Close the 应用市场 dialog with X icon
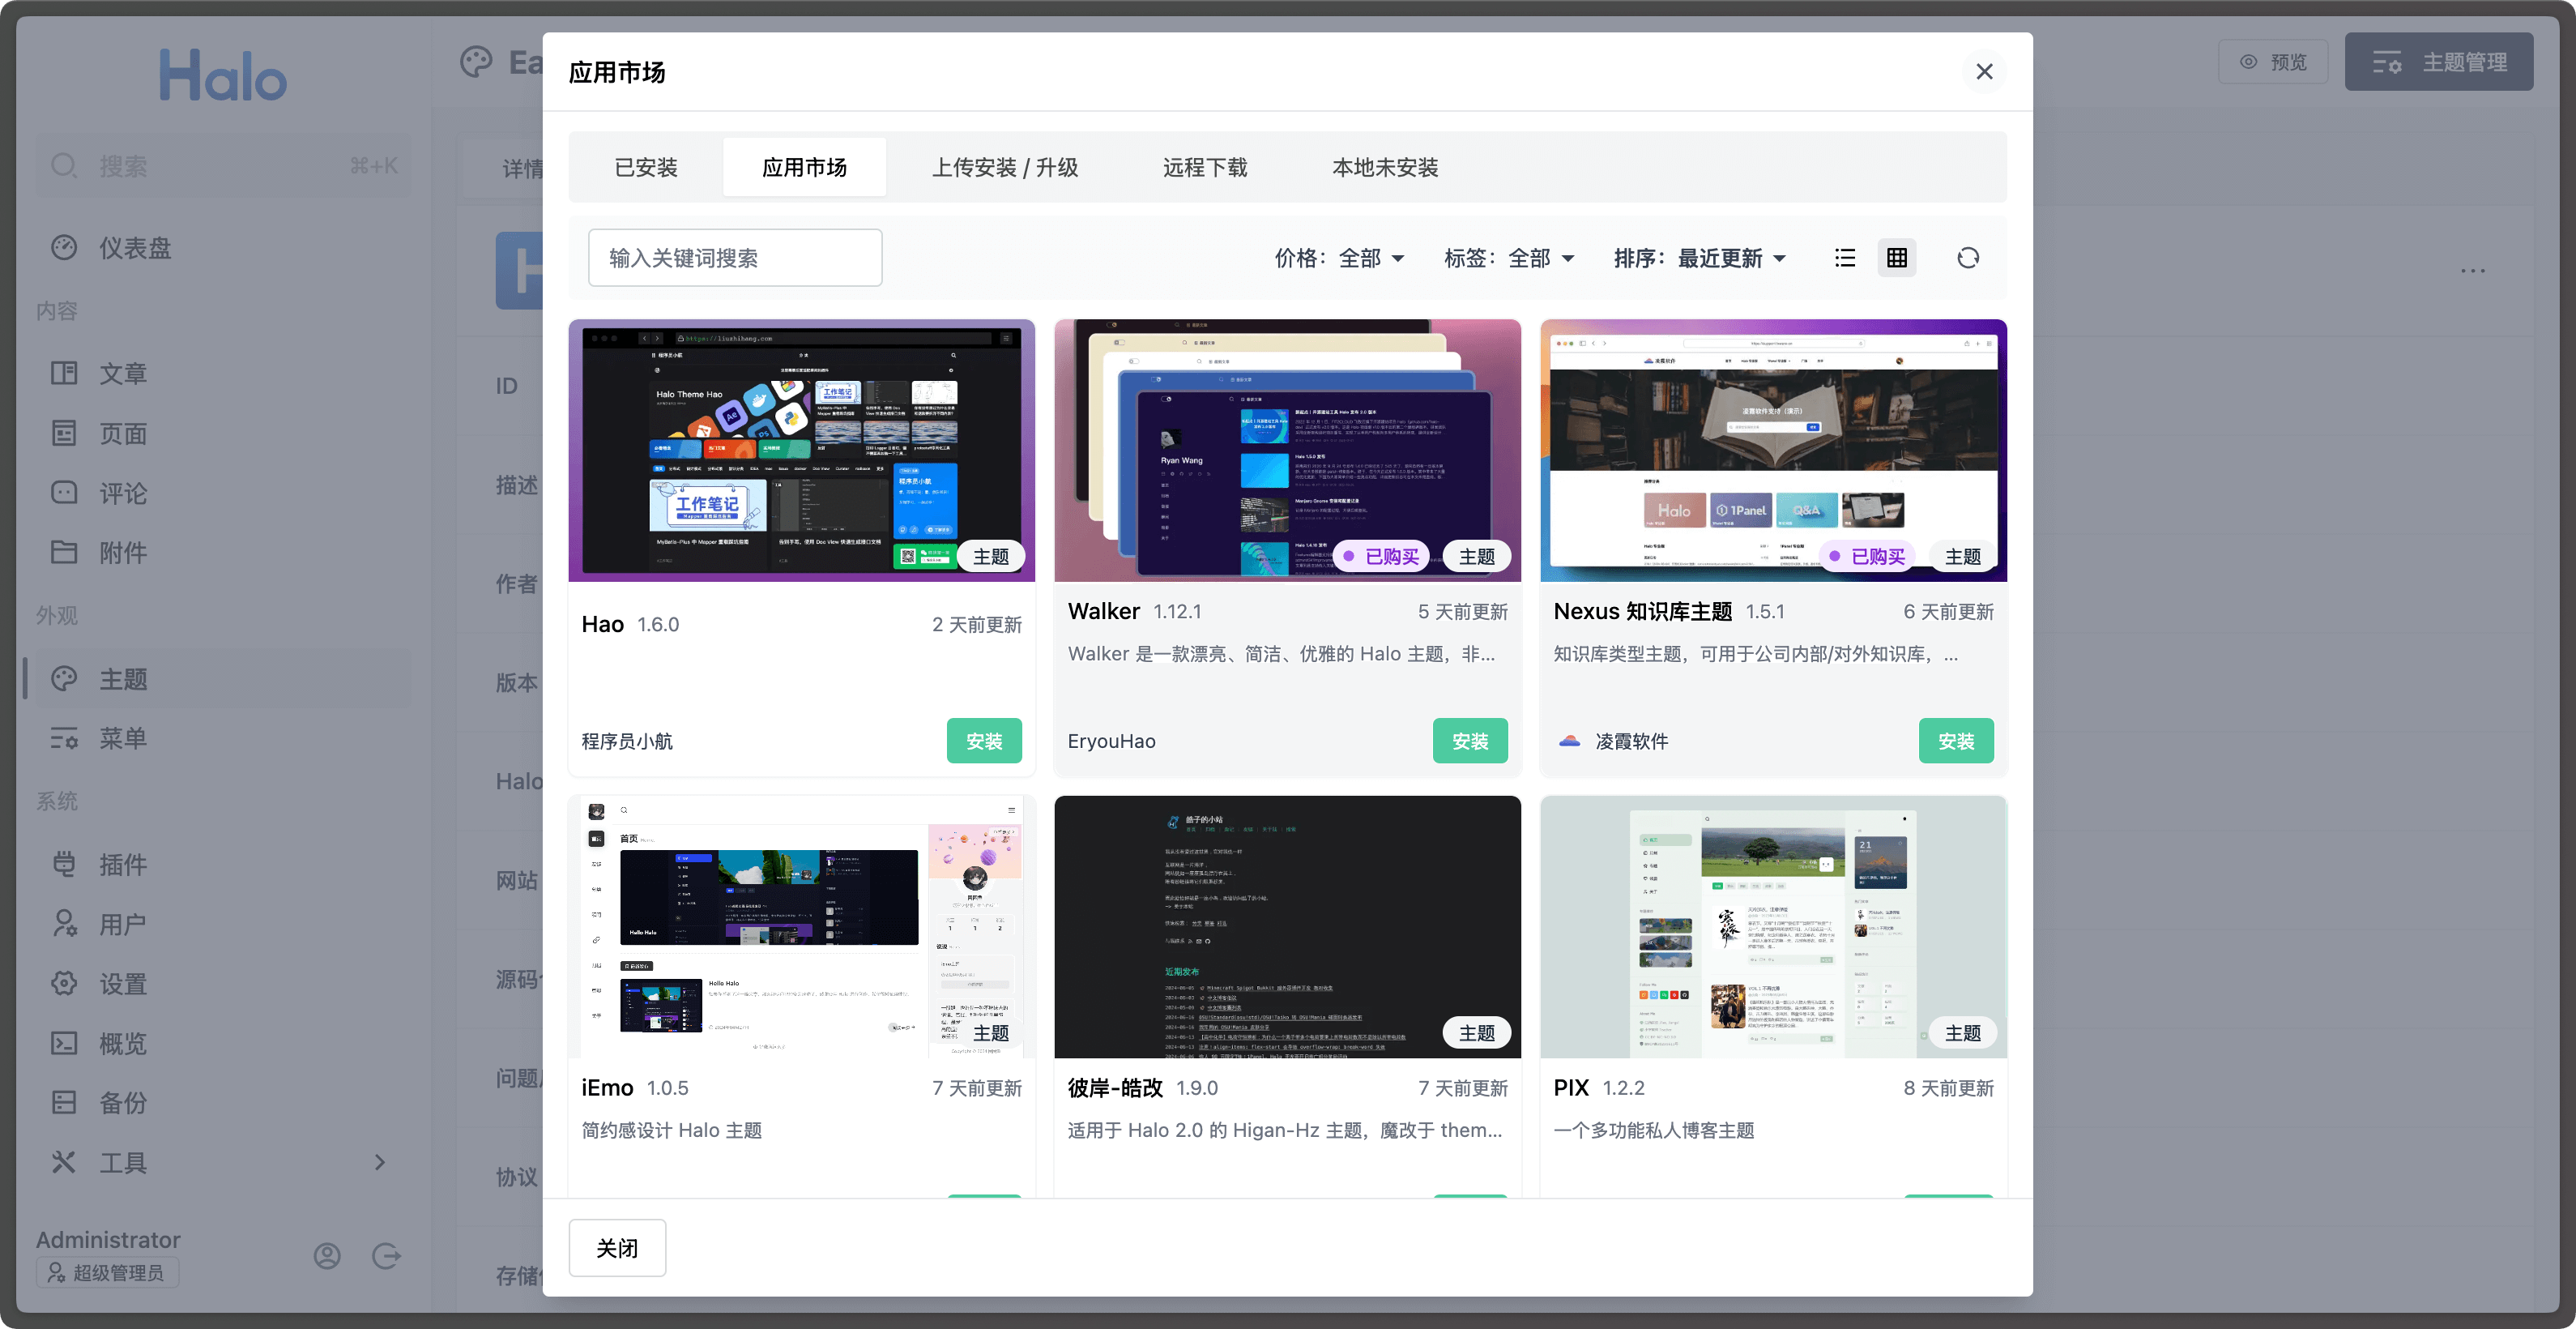The height and width of the screenshot is (1329, 2576). pyautogui.click(x=1984, y=71)
